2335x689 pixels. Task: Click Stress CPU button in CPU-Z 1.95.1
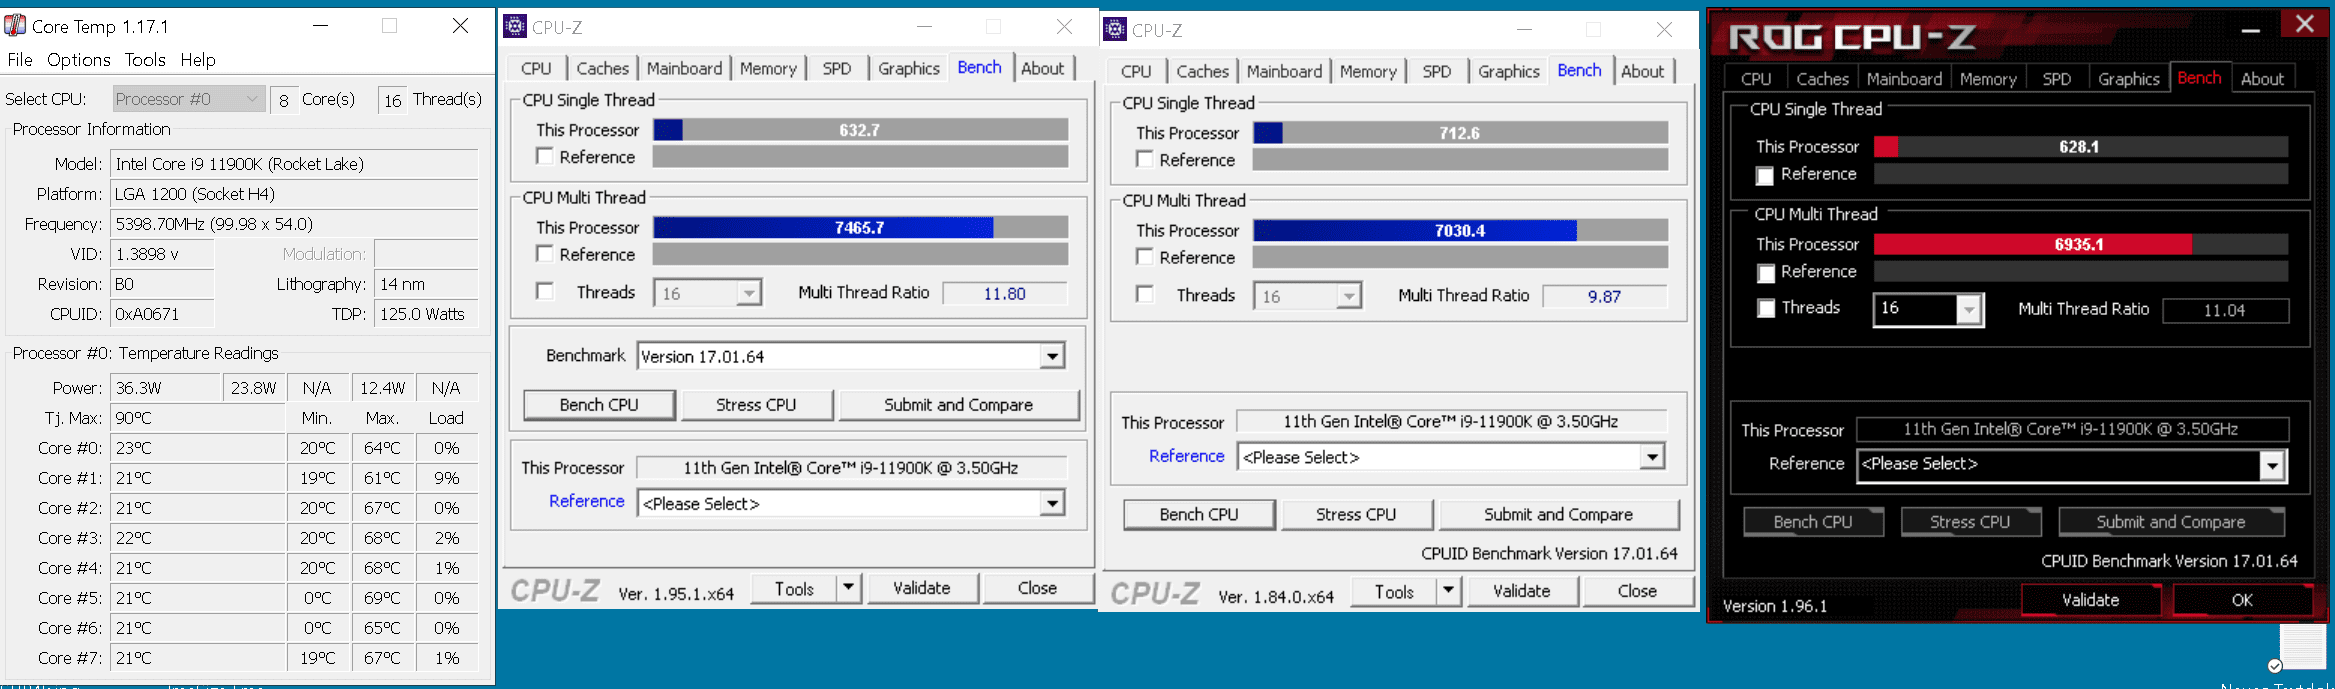[756, 404]
